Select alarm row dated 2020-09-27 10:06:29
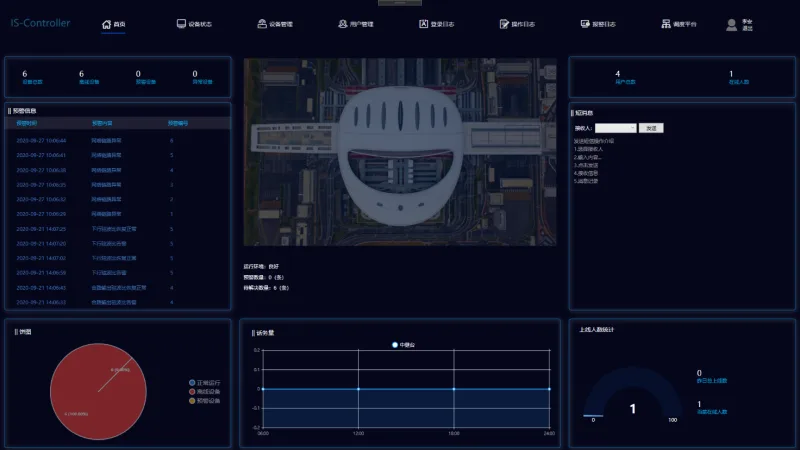Screen dimensions: 800x450 click(118, 214)
